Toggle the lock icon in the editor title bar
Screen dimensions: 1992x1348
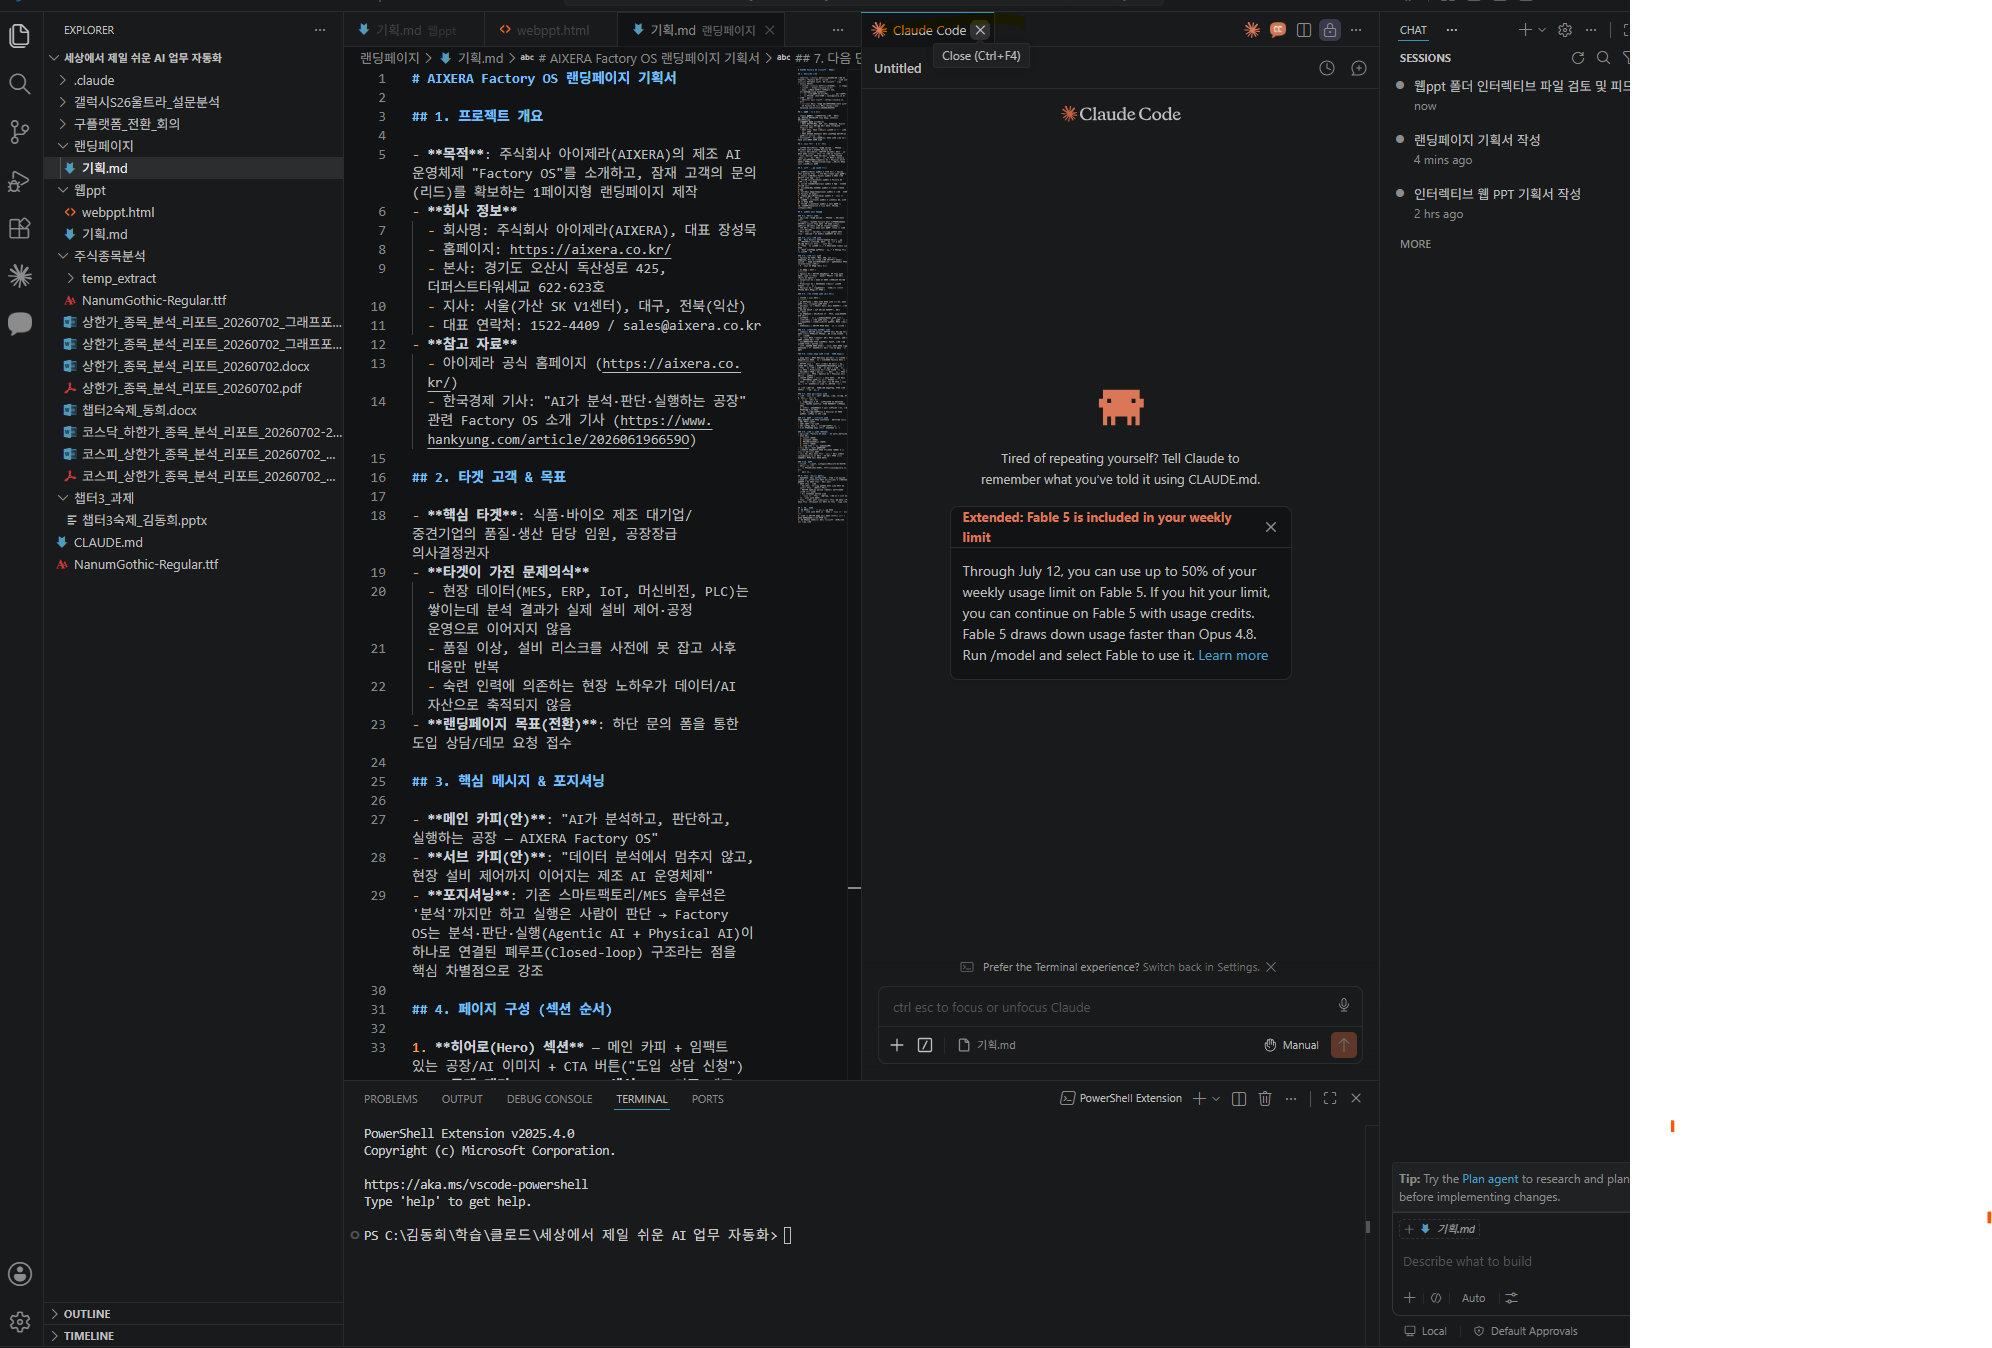[1330, 30]
